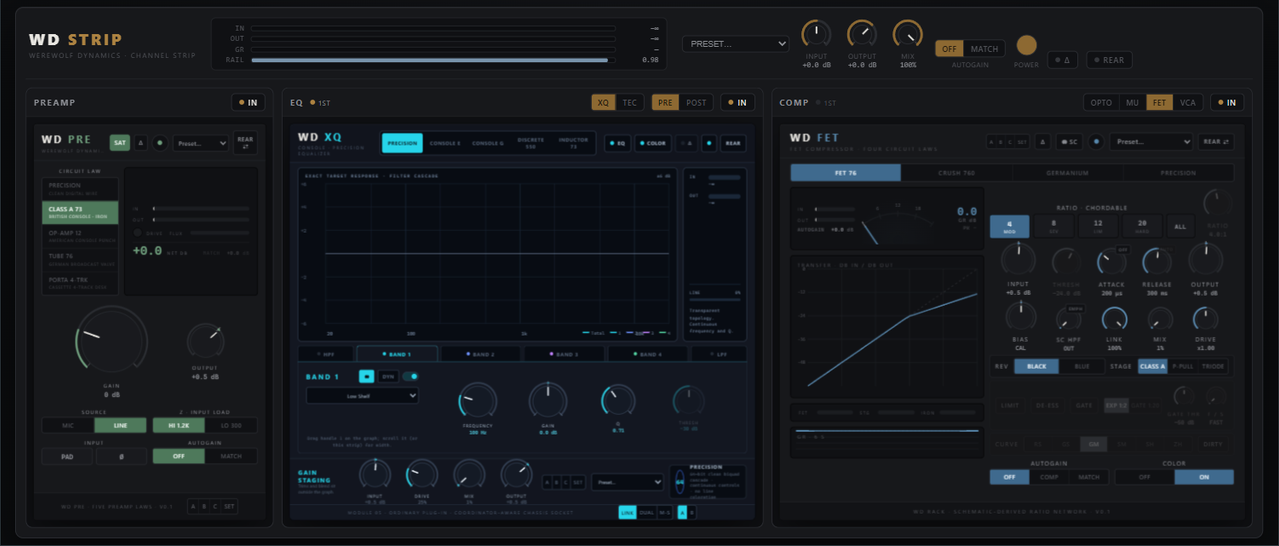The height and width of the screenshot is (546, 1279).
Task: Select the OP-AMP 12 circuit law
Action: [80, 235]
